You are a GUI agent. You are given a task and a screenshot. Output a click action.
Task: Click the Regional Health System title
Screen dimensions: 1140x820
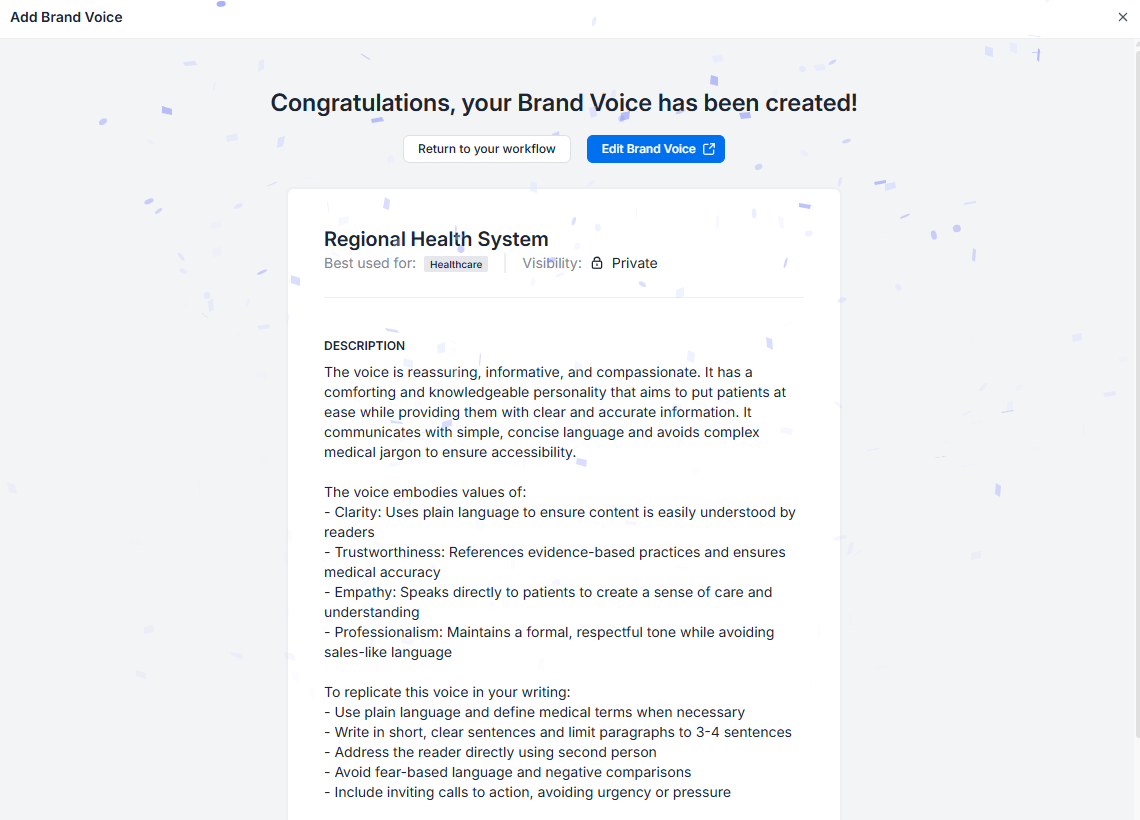pos(436,239)
